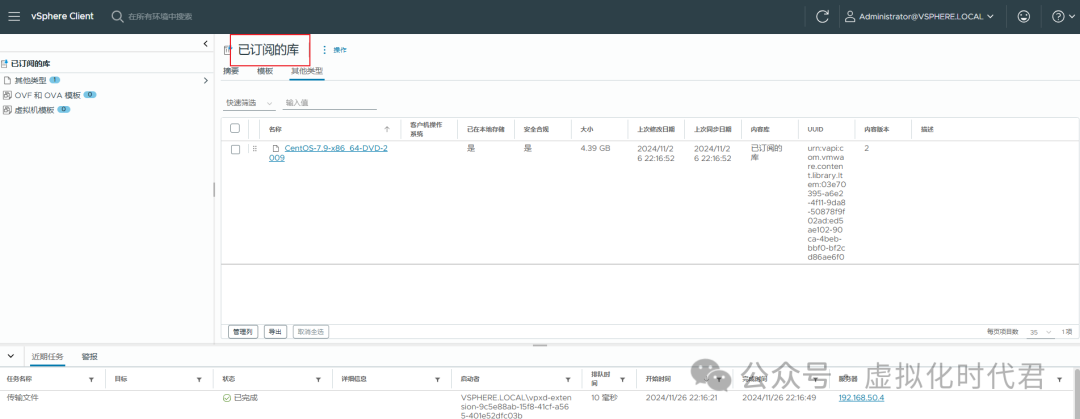Click the 传输文件 task name
Screen dimensions: 1080x419
click(x=23, y=398)
